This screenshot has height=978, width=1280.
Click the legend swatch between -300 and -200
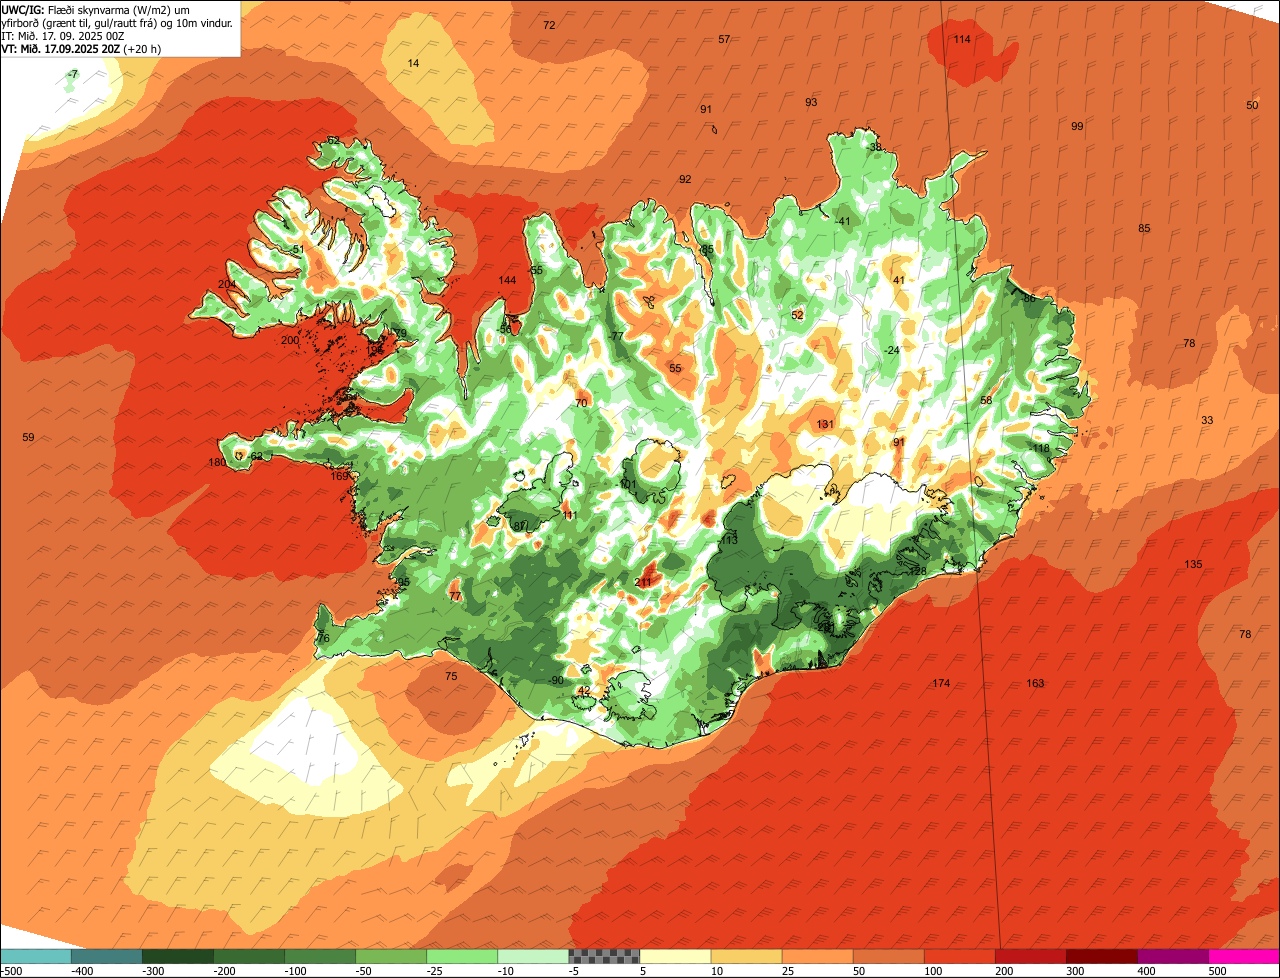pos(178,956)
